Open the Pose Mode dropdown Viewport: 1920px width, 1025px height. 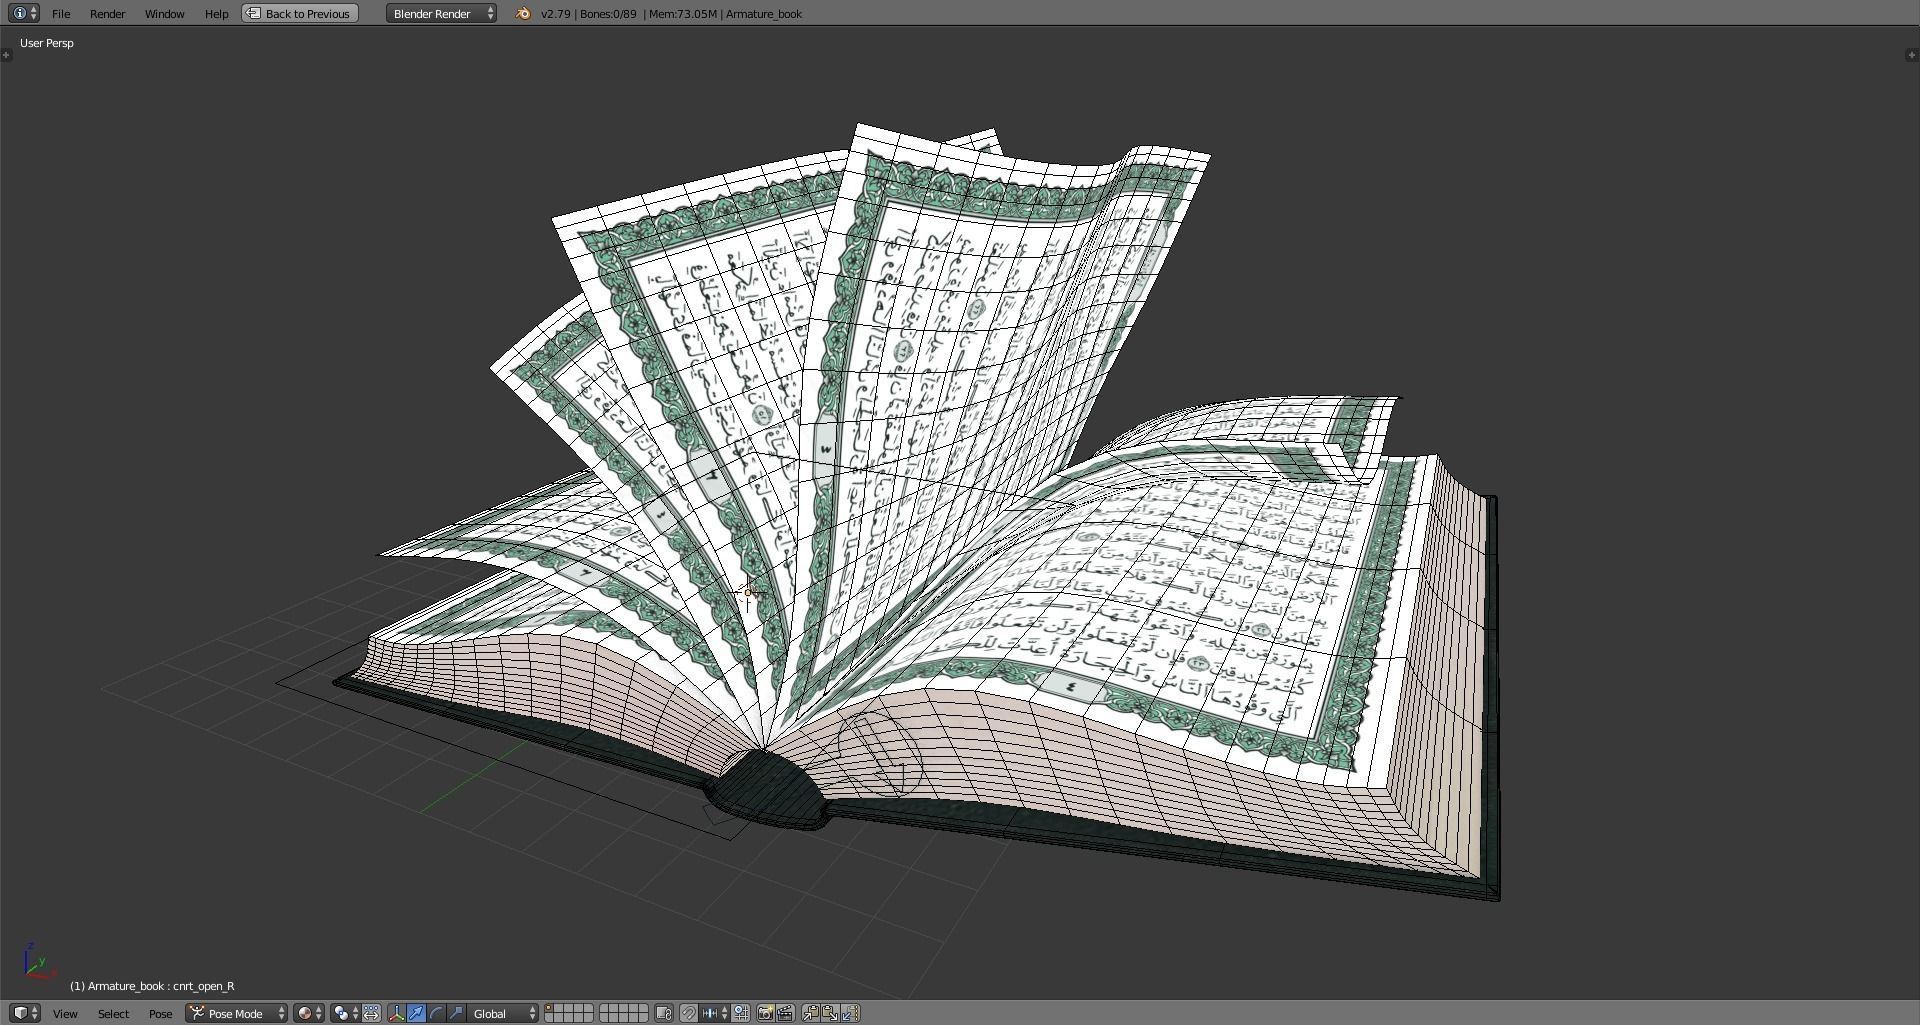click(x=236, y=1013)
